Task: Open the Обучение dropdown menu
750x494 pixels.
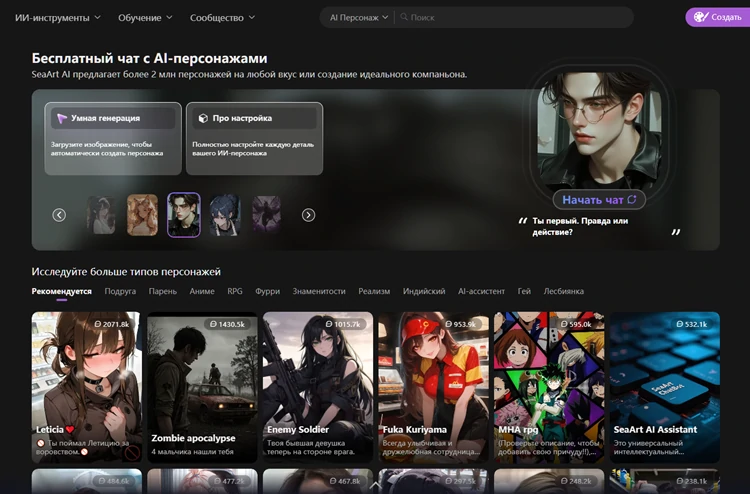Action: [145, 18]
